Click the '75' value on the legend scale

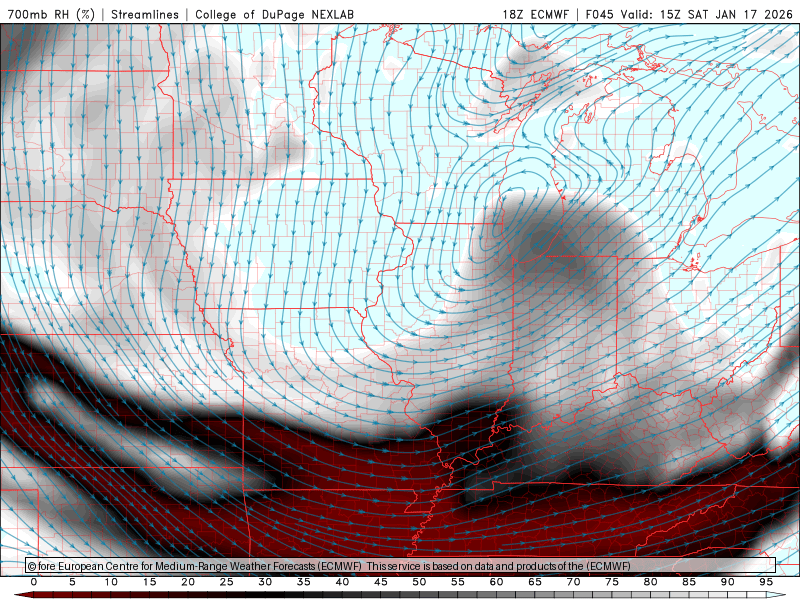pyautogui.click(x=612, y=582)
